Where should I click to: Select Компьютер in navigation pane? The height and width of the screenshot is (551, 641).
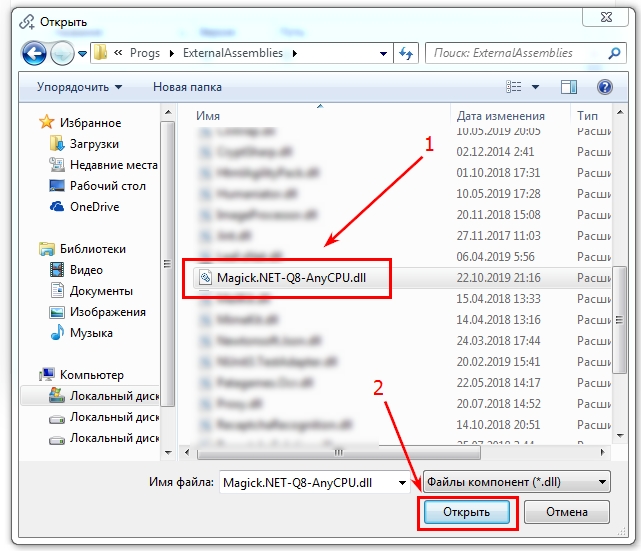coord(92,375)
